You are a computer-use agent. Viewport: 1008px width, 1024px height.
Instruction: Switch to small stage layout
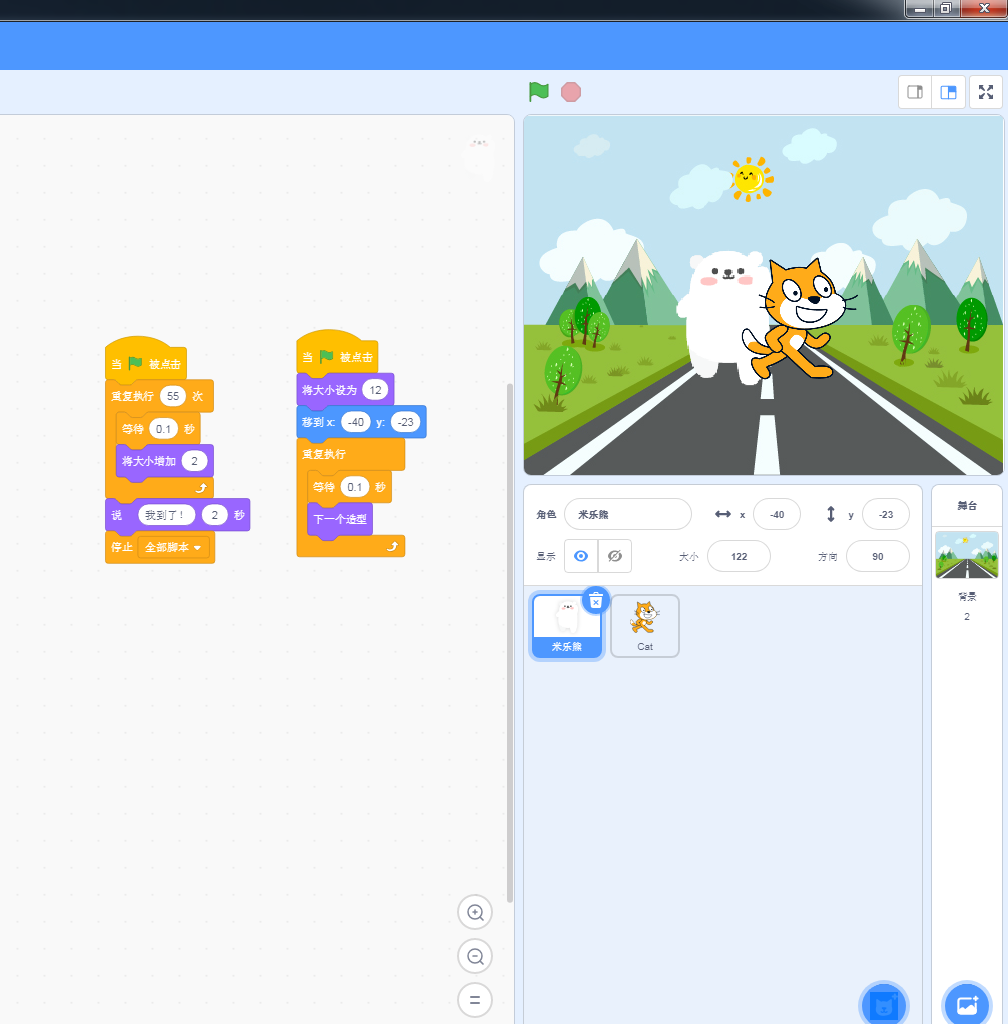point(915,92)
